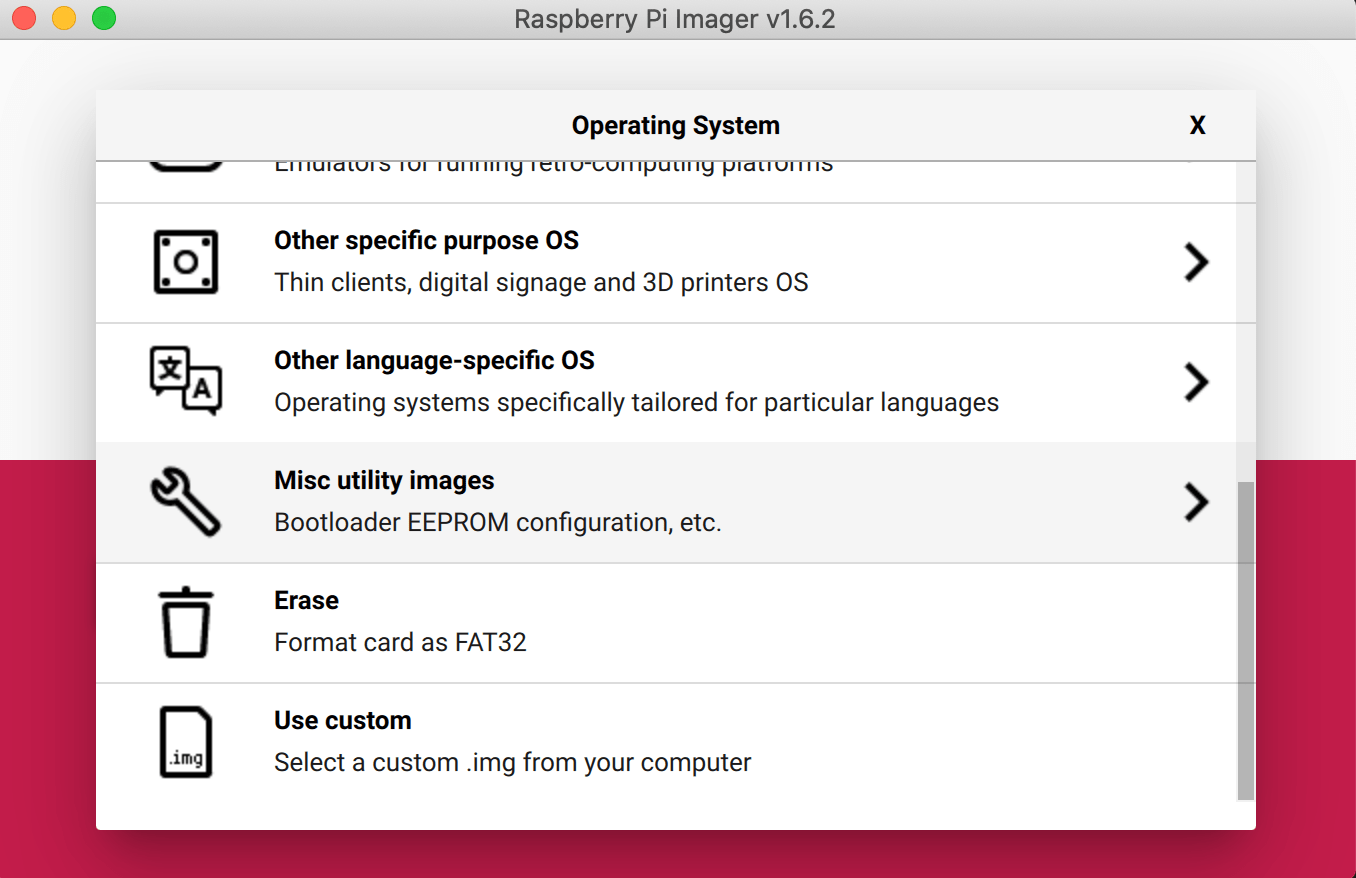1356x878 pixels.
Task: Click "Select a custom .img from your computer"
Action: coord(513,763)
